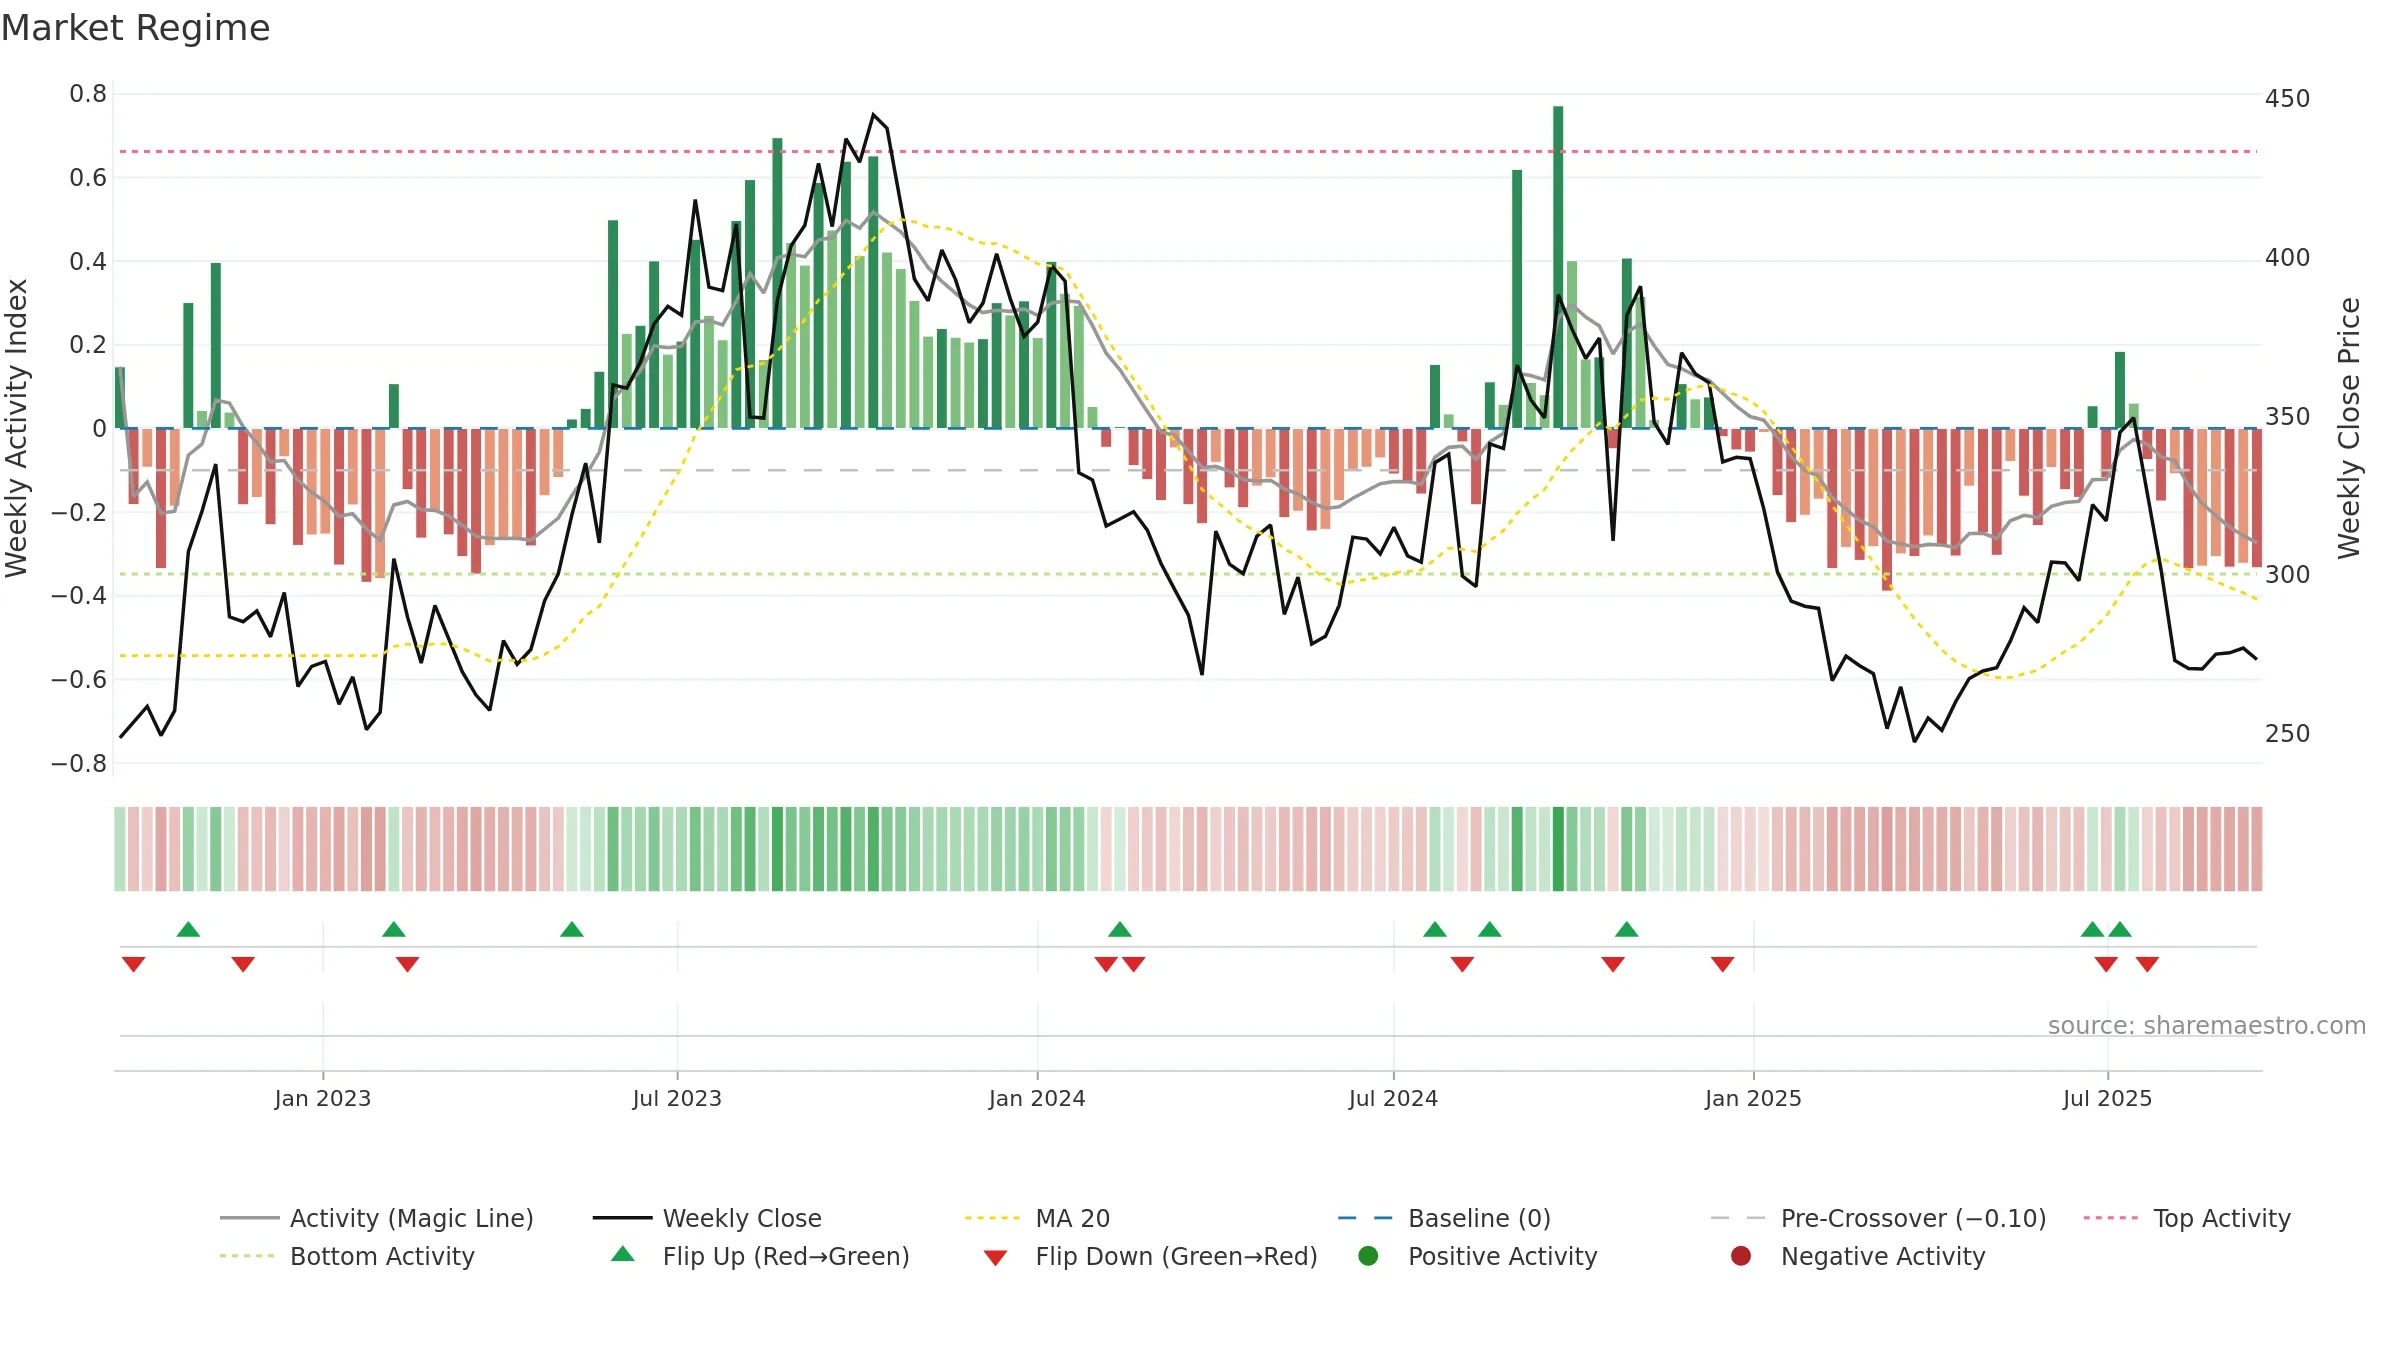Toggle Pre-Crossover (−0.10) legend entry
Image resolution: width=2400 pixels, height=1350 pixels.
[x=1878, y=1218]
